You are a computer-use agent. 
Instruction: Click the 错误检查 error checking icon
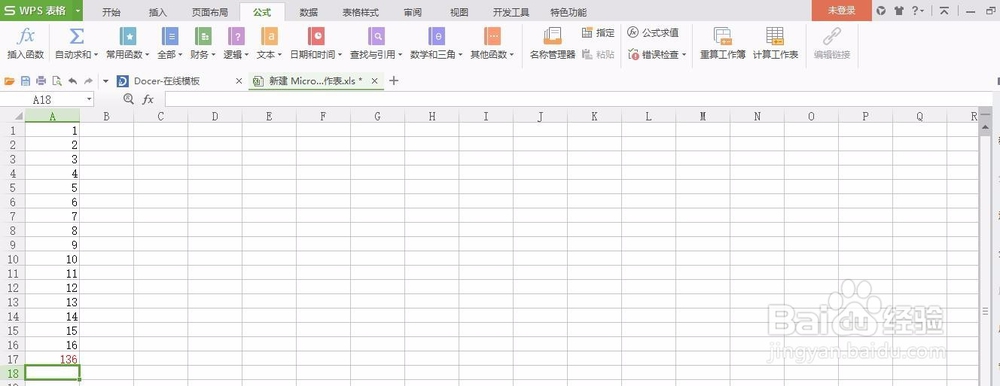tap(633, 55)
